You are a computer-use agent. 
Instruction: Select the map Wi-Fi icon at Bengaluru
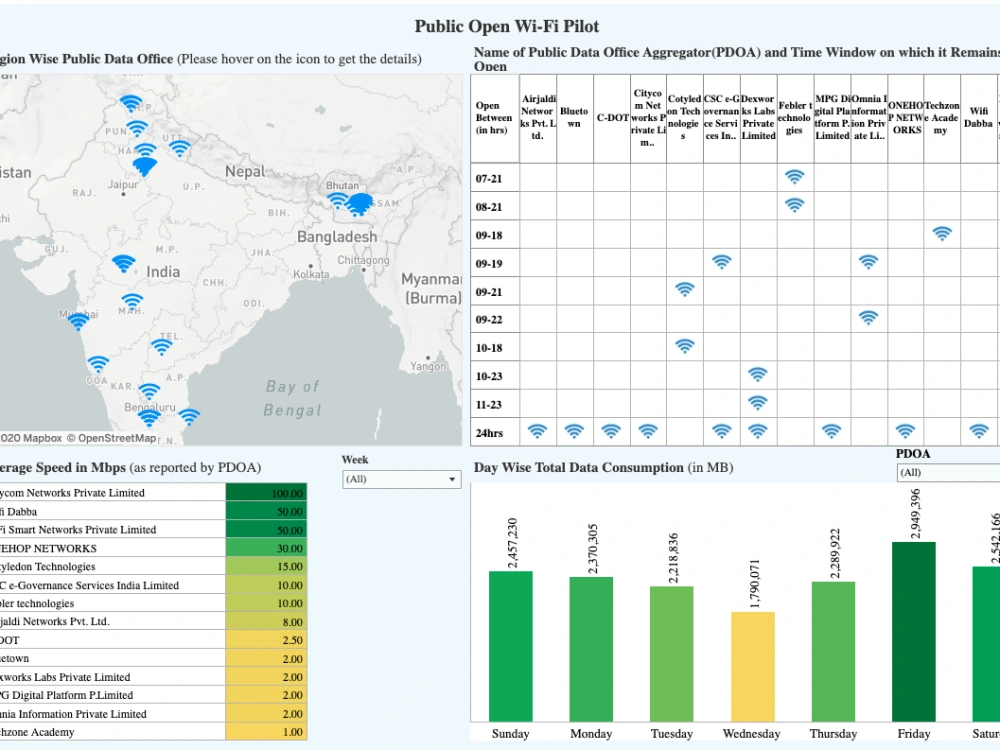pos(149,418)
